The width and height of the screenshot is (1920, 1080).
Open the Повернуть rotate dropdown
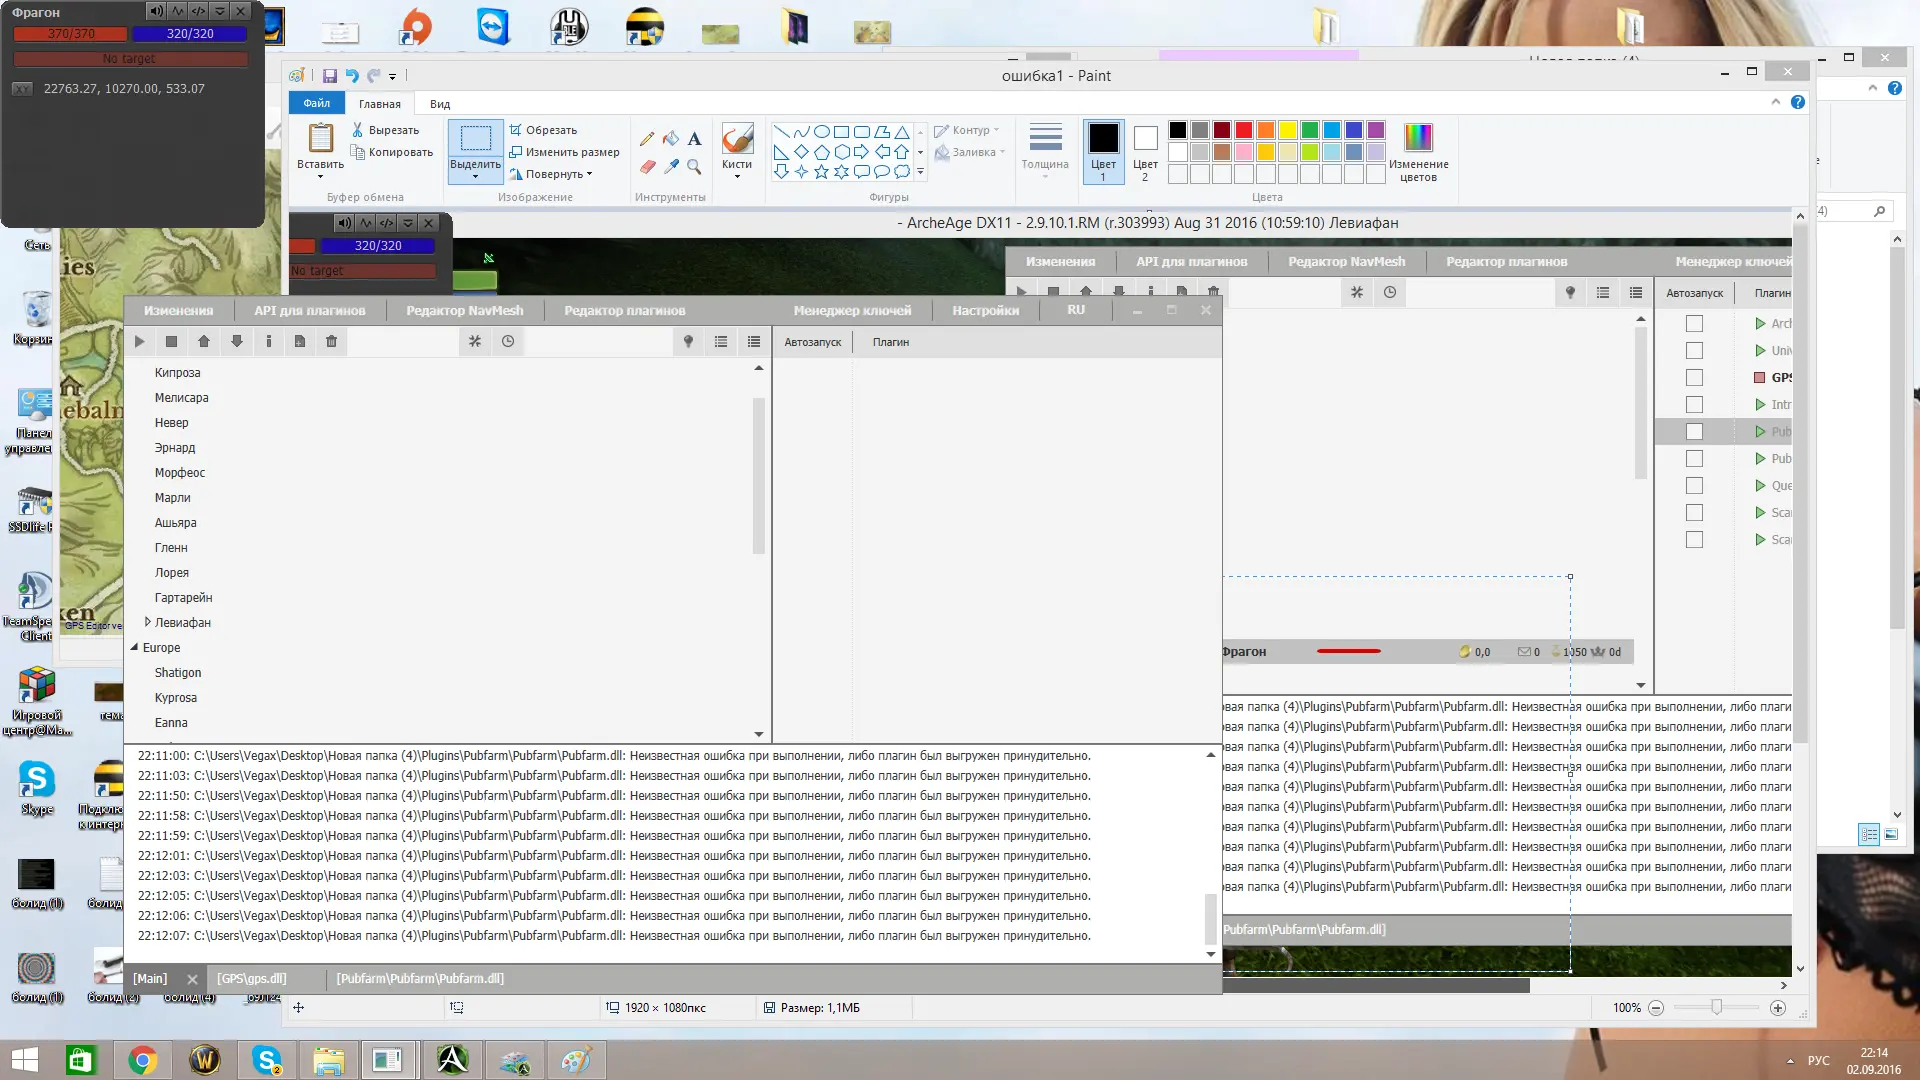[553, 174]
